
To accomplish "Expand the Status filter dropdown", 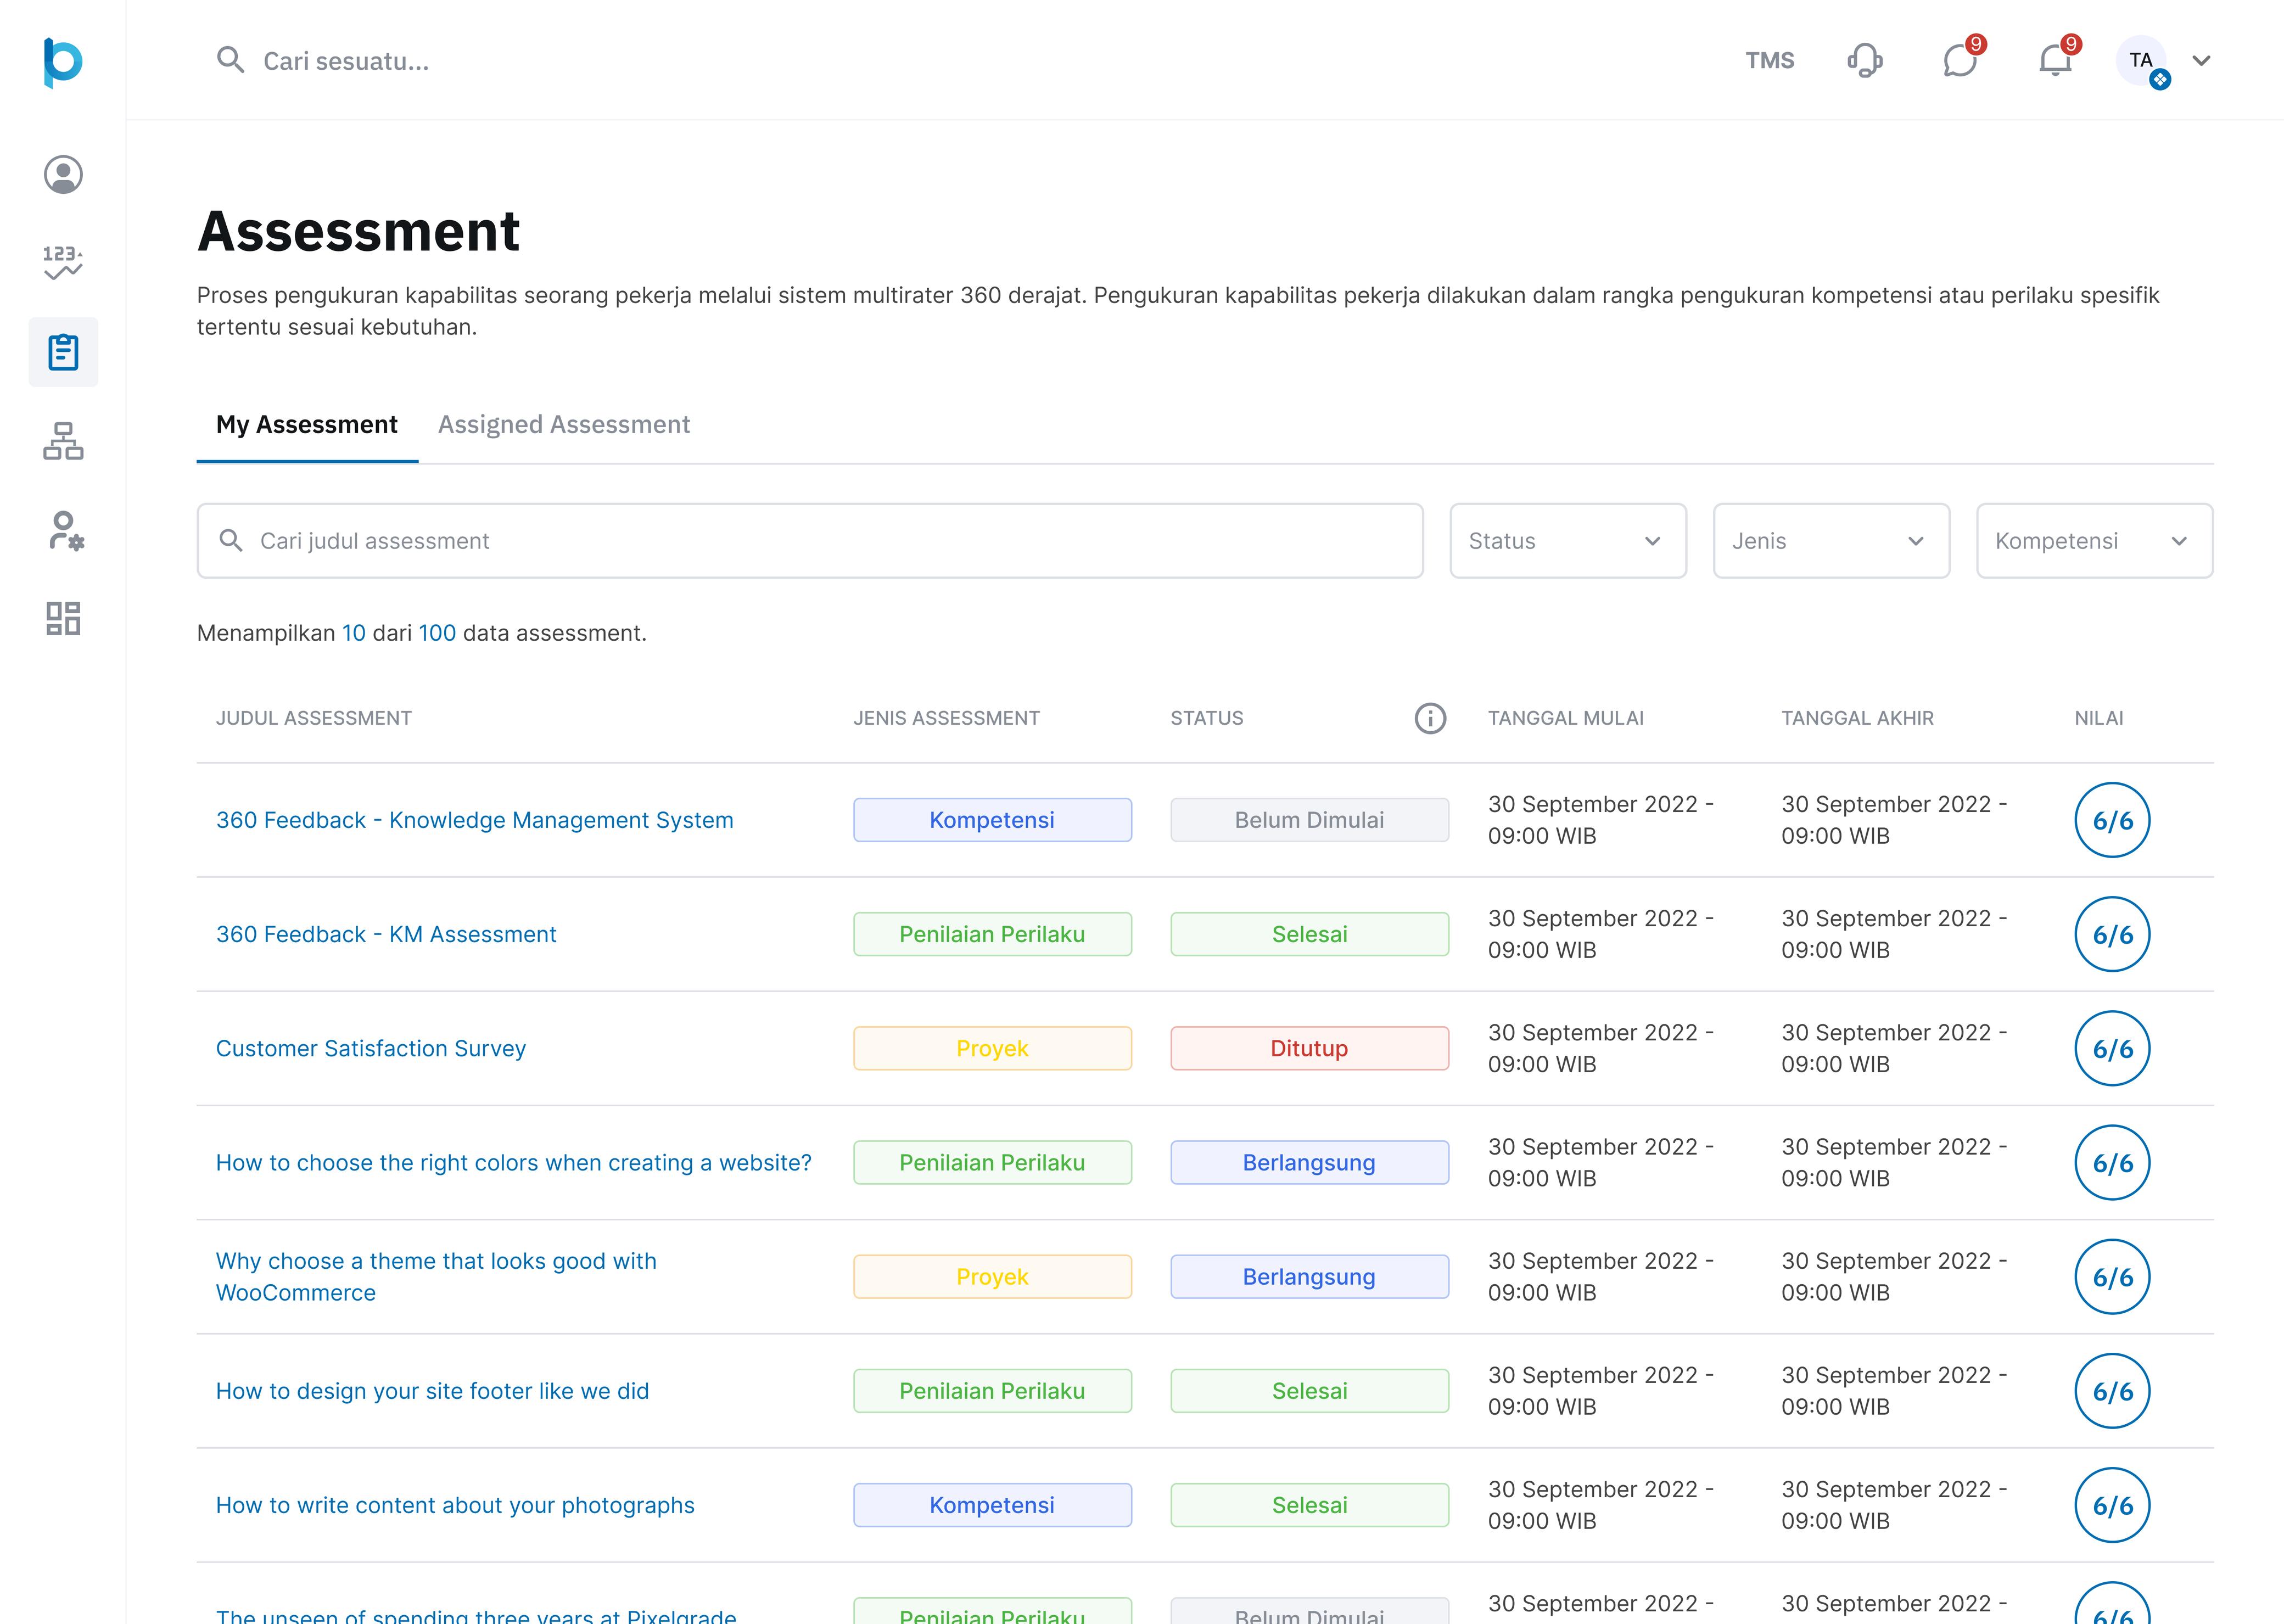I will point(1567,541).
